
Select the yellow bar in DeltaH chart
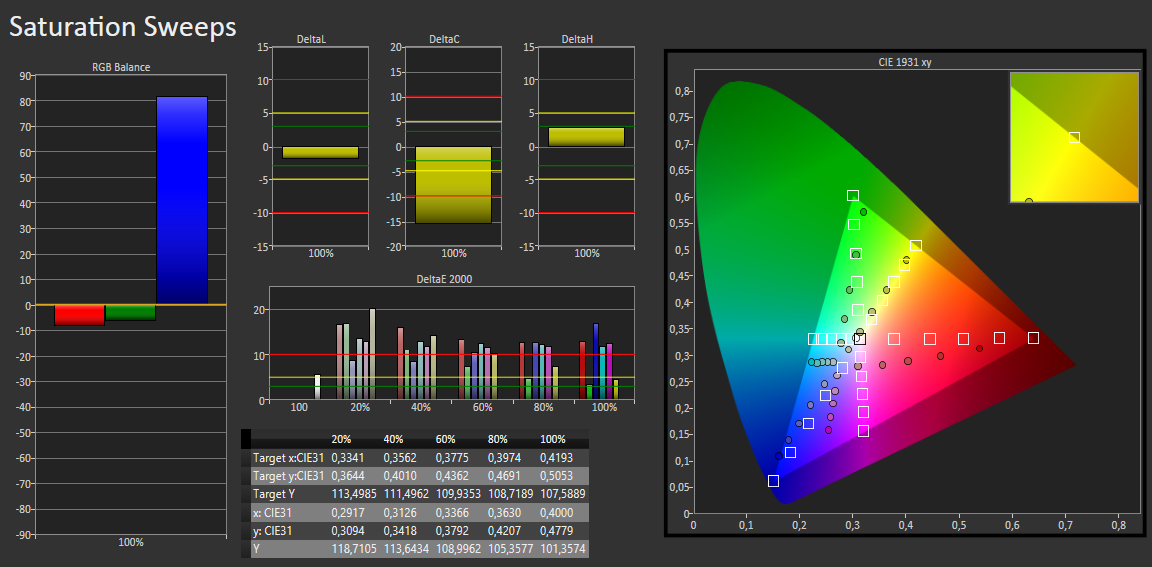pyautogui.click(x=586, y=137)
